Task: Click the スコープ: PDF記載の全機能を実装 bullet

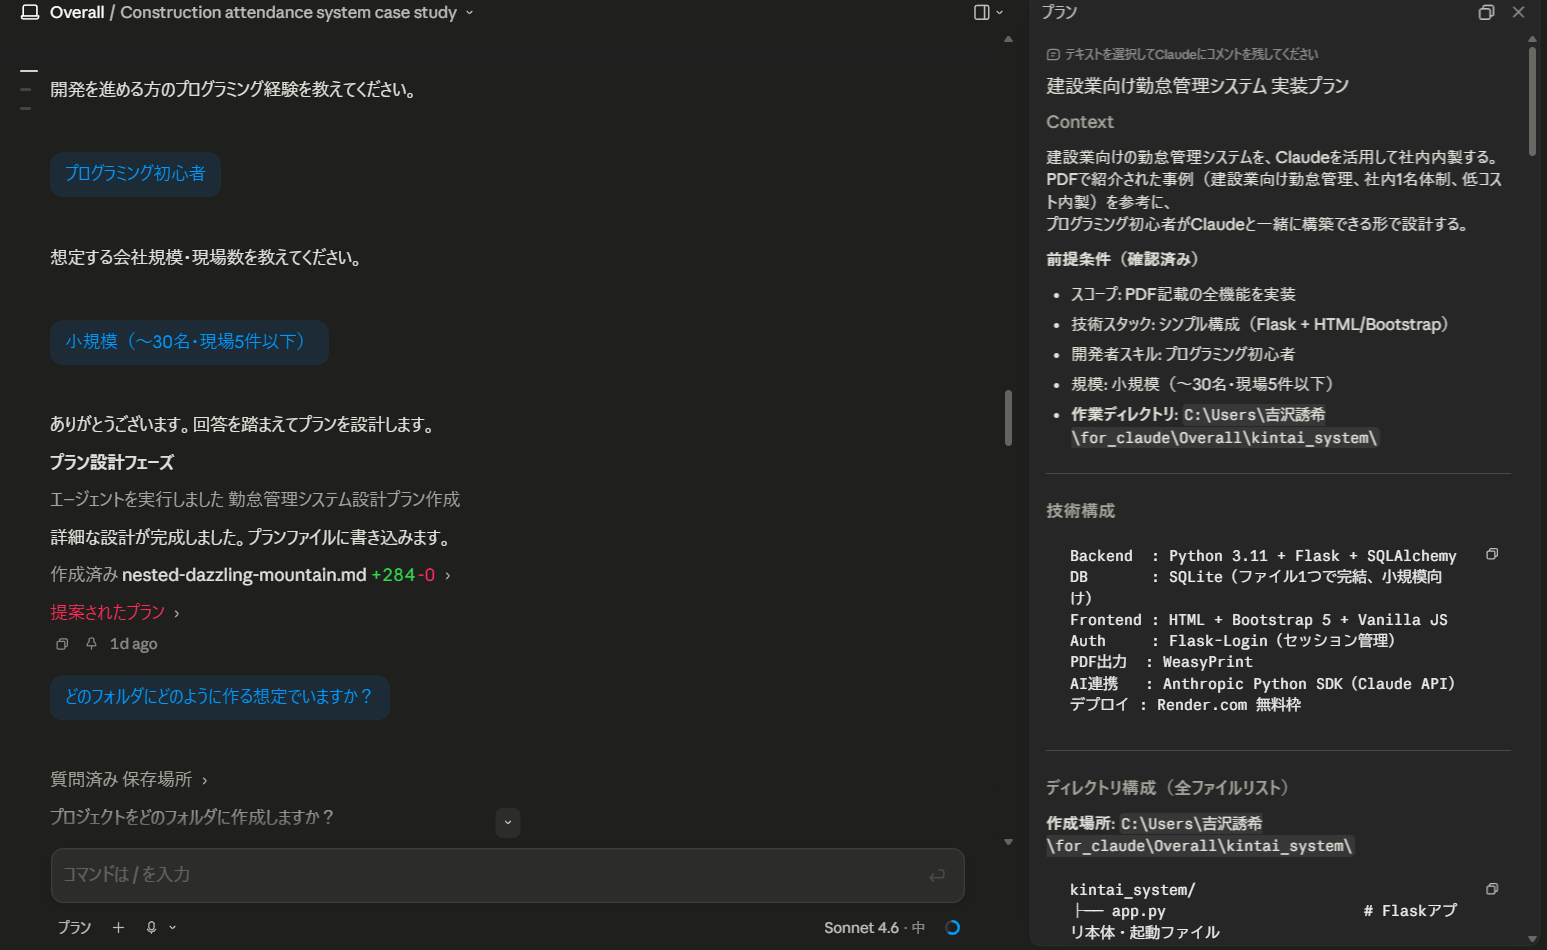Action: [x=1183, y=294]
